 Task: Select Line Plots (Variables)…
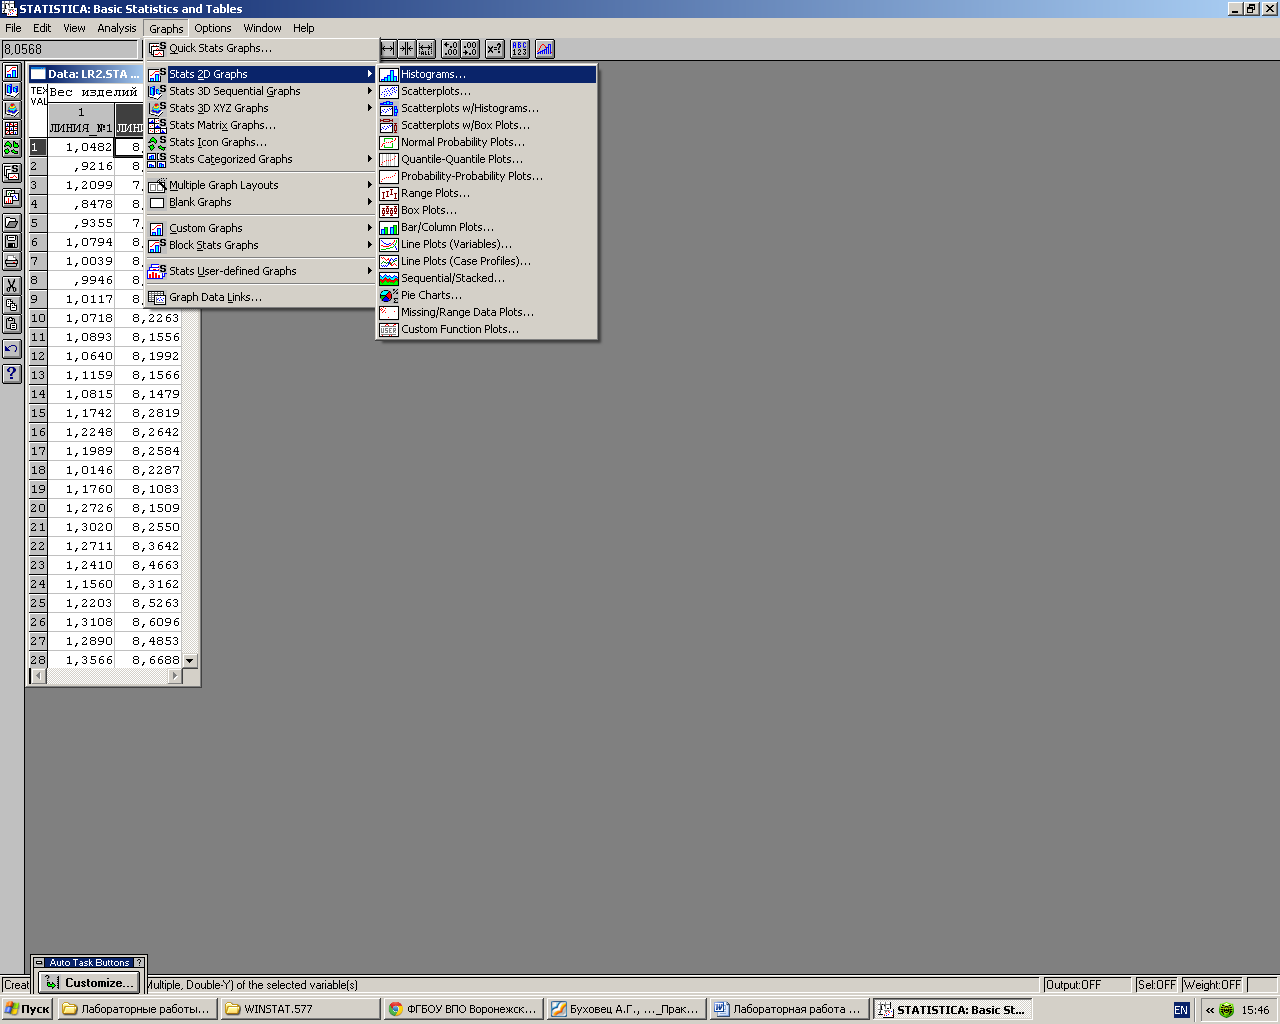click(487, 244)
